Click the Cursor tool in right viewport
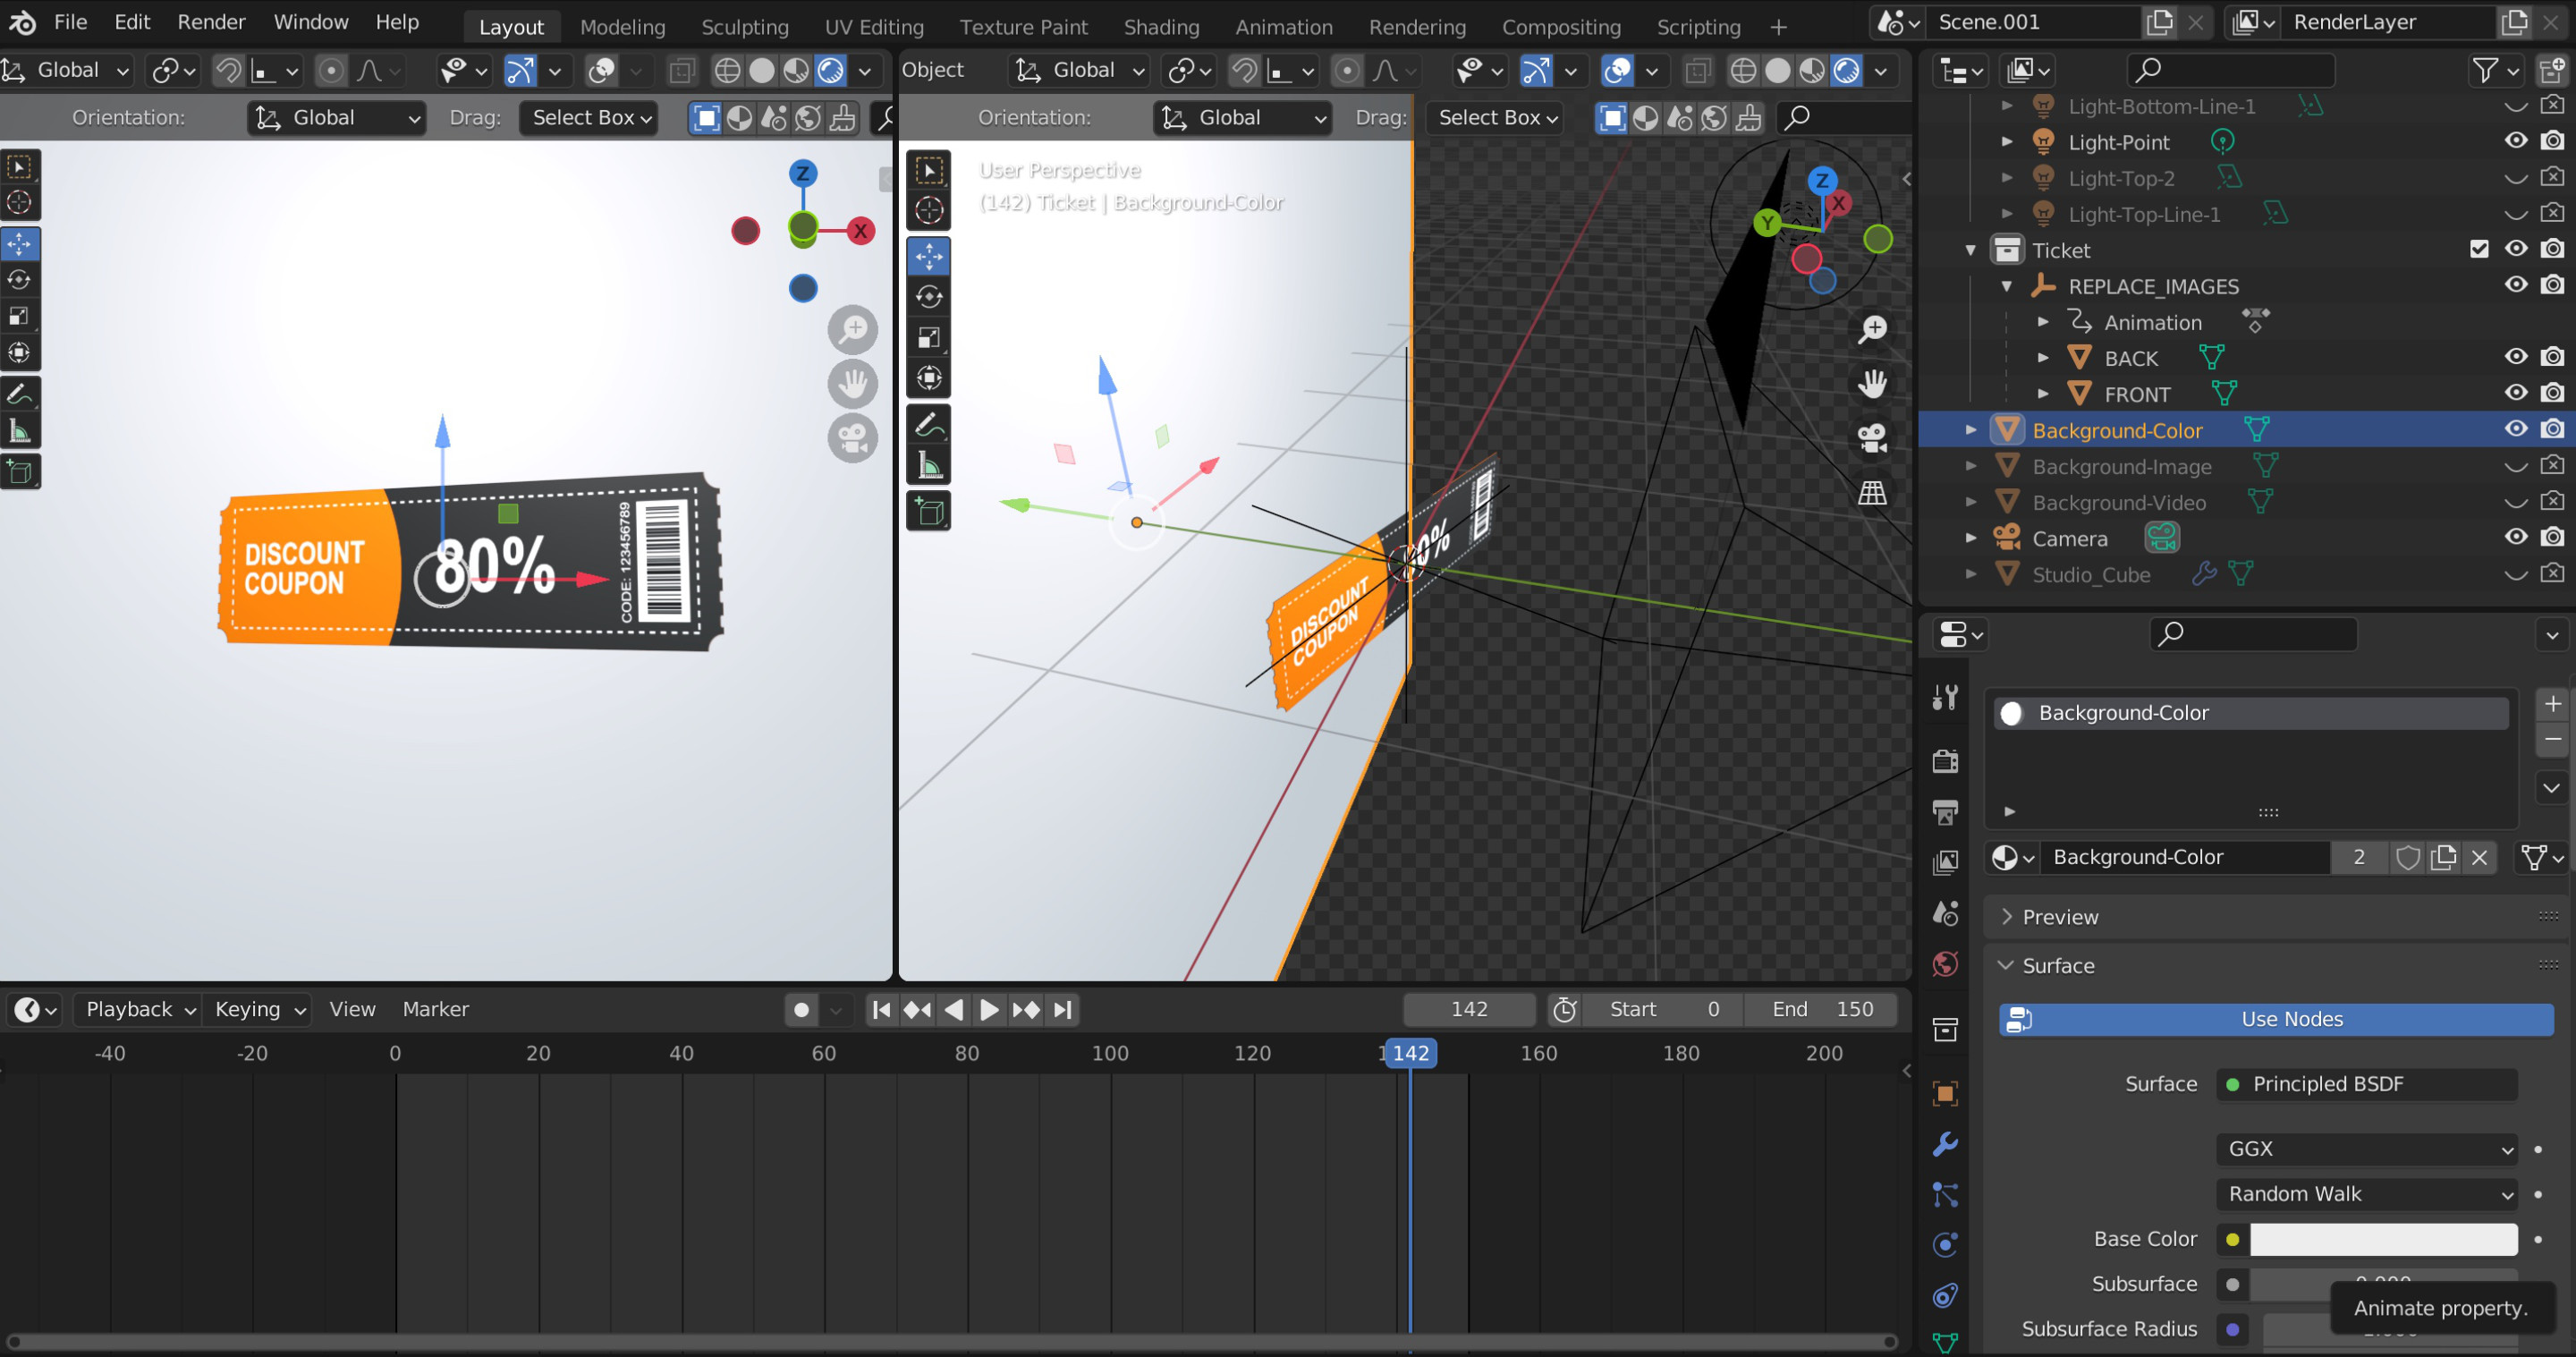The image size is (2576, 1357). 929,211
